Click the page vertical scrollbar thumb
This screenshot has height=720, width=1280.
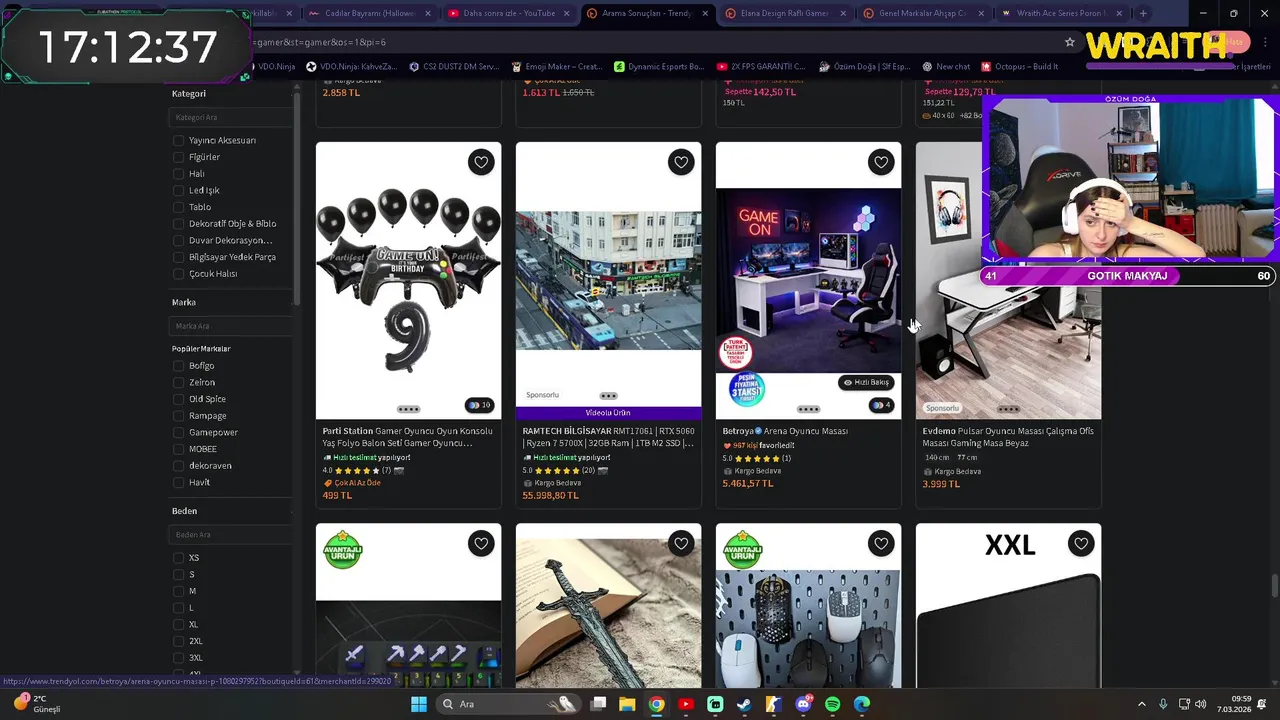1274,587
